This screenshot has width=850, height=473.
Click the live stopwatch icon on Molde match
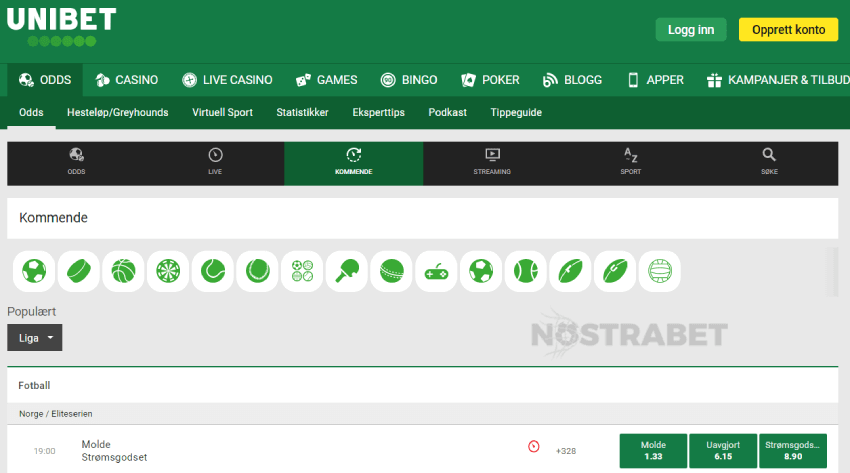(x=534, y=446)
